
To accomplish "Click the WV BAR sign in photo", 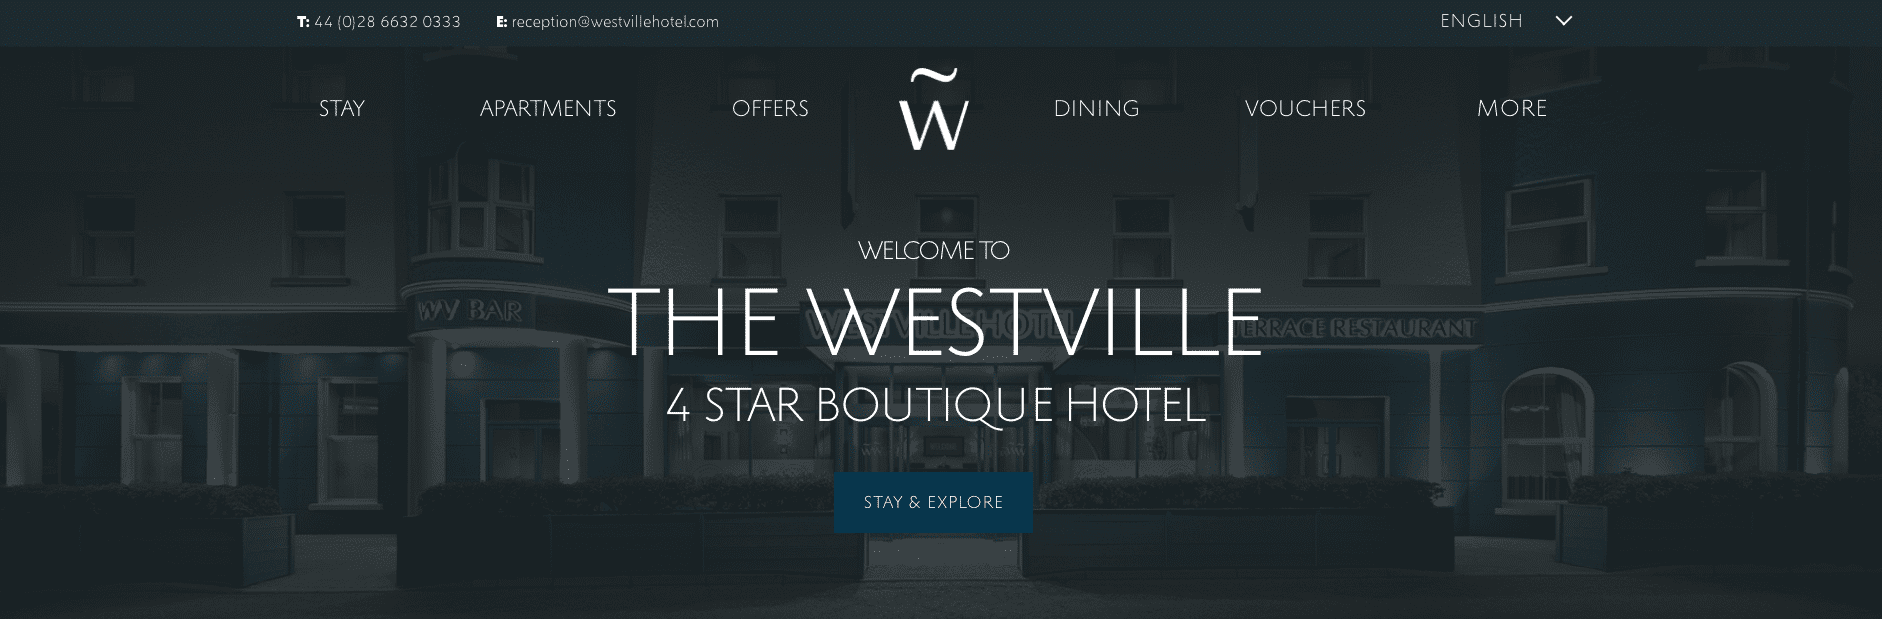I will point(469,312).
